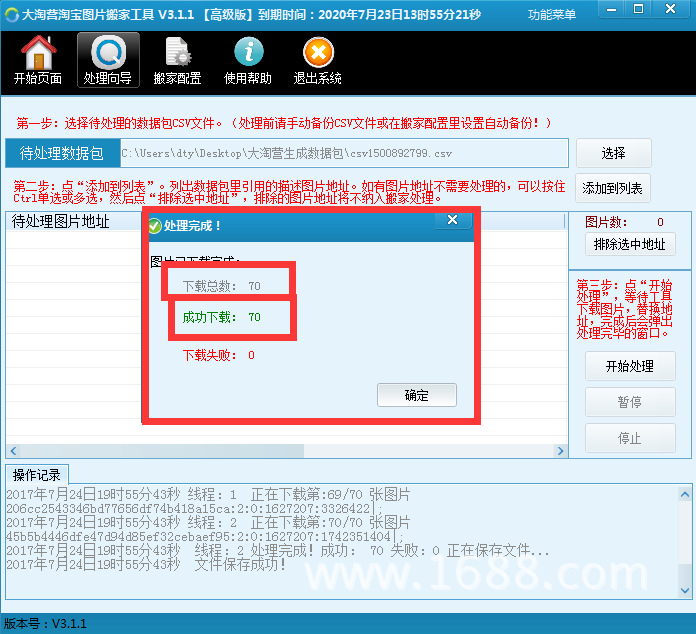The image size is (696, 634).
Task: Open the 搬家配置 settings icon
Action: [178, 60]
